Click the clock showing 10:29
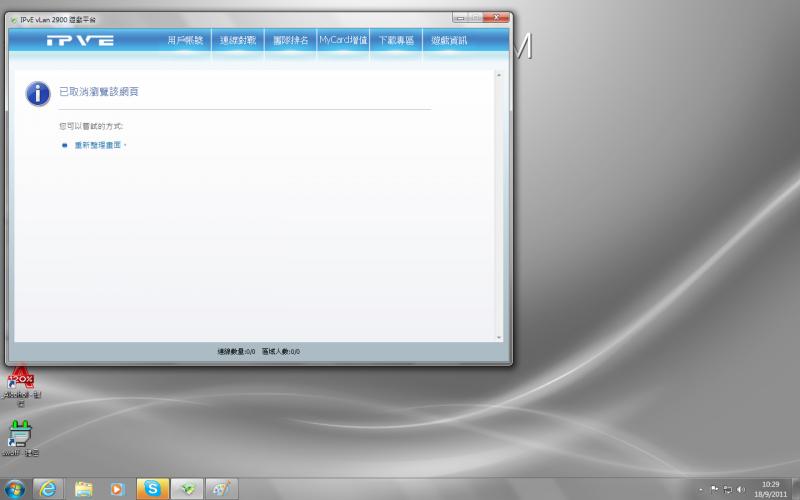Image resolution: width=800 pixels, height=500 pixels. (x=770, y=489)
